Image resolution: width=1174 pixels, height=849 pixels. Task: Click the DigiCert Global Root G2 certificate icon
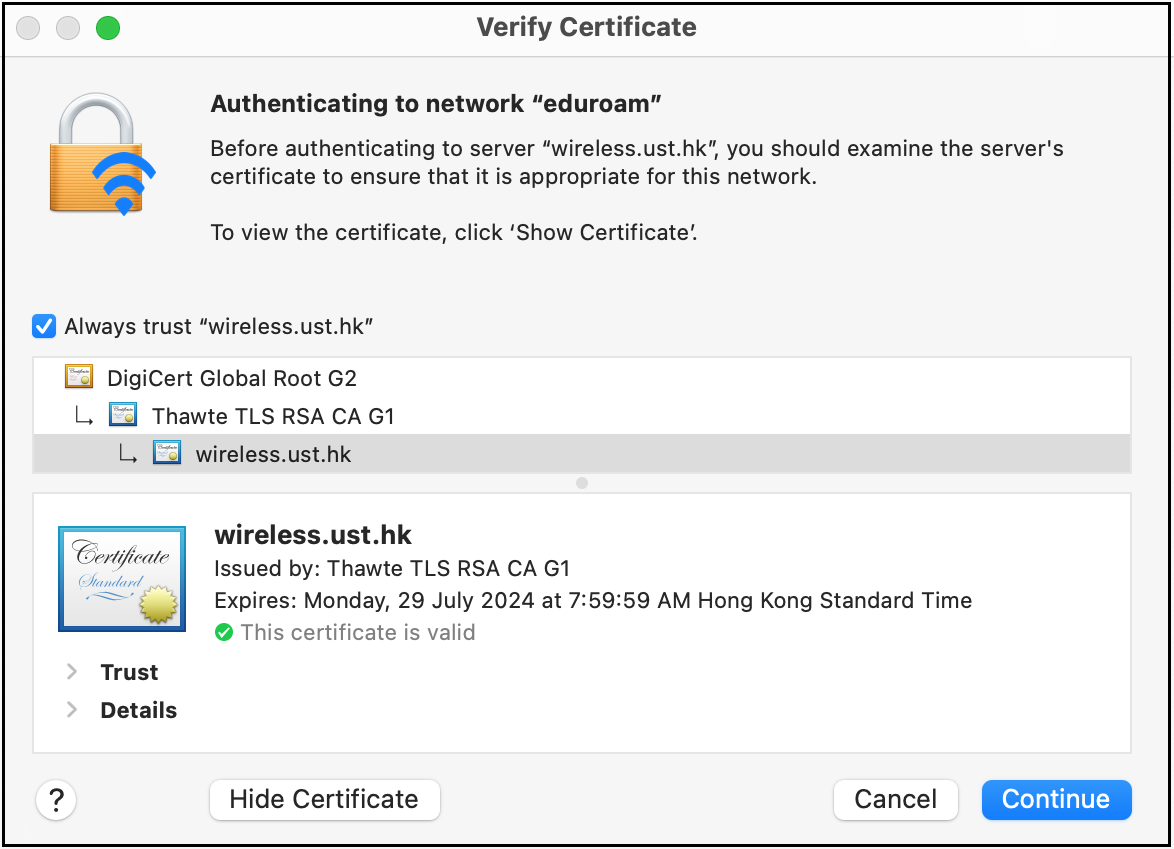coord(79,378)
